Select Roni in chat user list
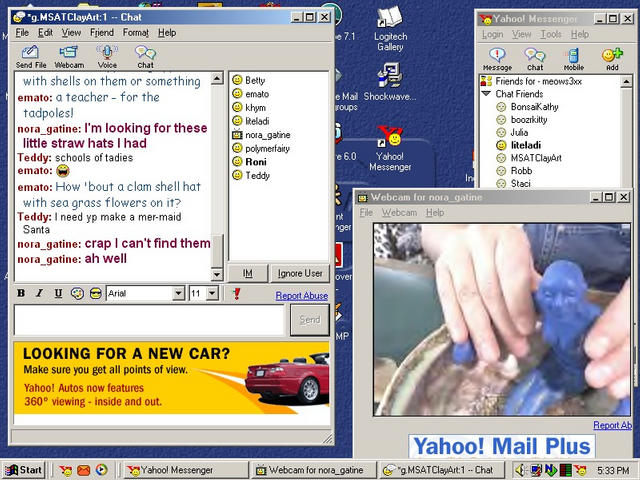 pyautogui.click(x=256, y=162)
